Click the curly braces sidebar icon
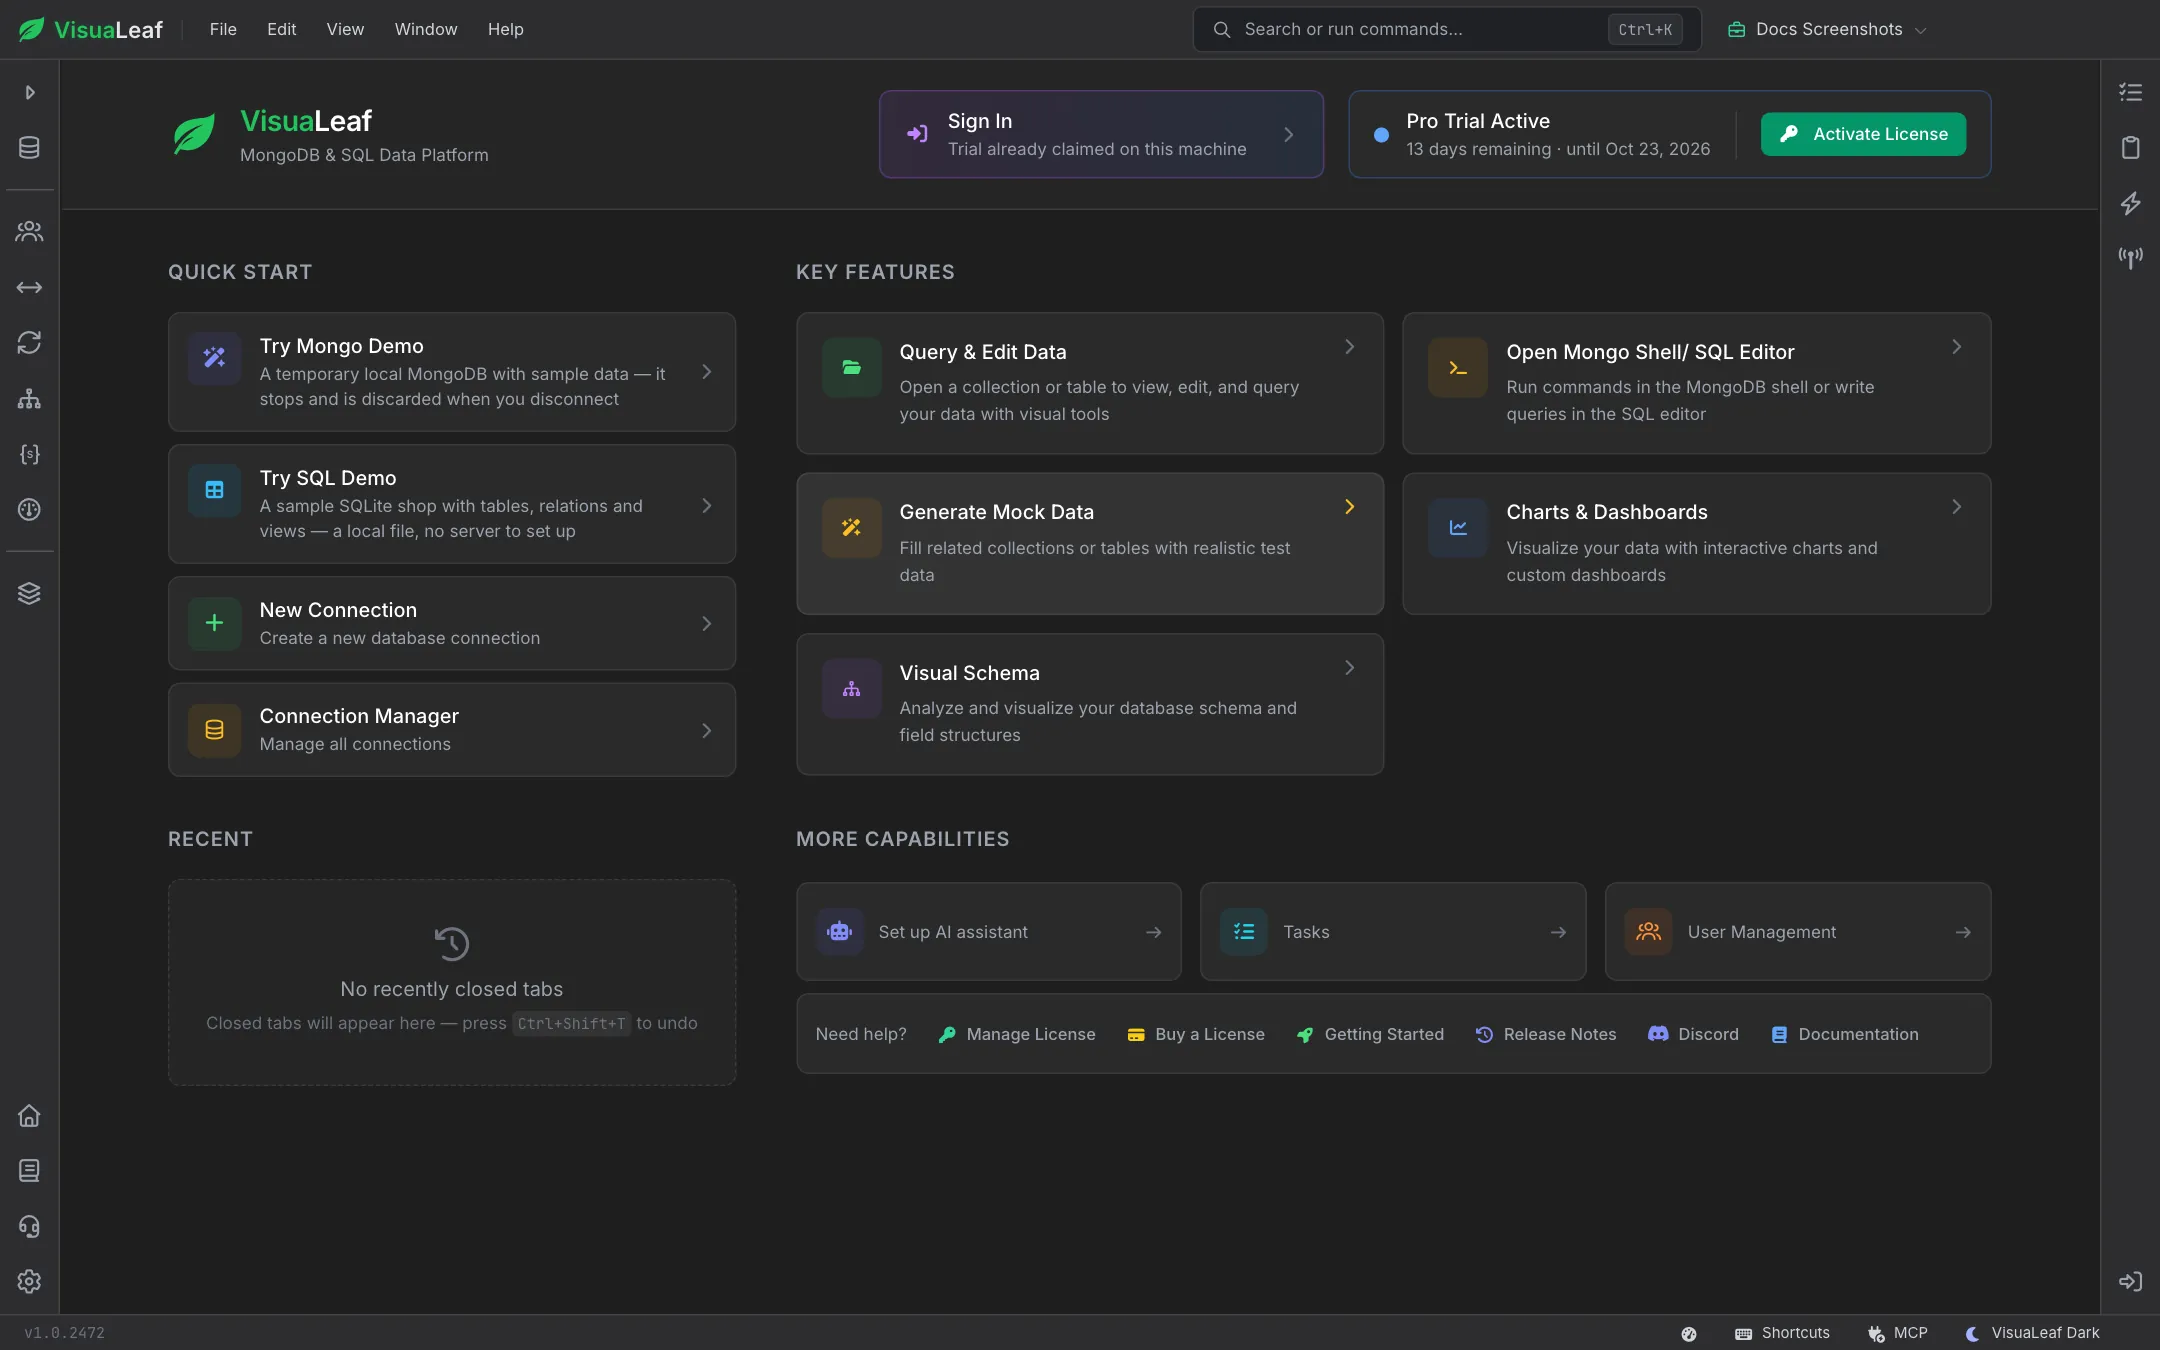Viewport: 2160px width, 1350px height. [29, 454]
